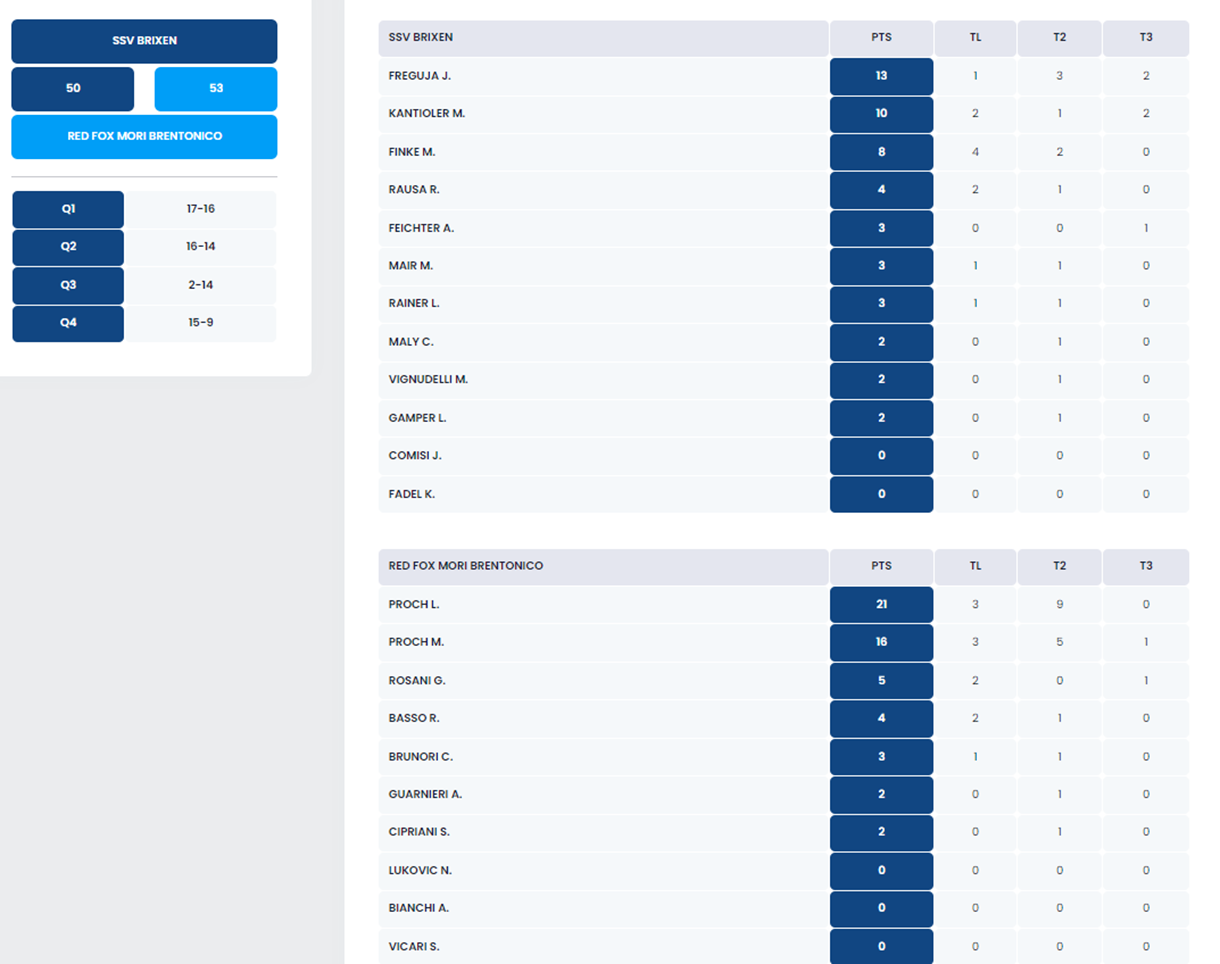Click Red Fox's score of 53
This screenshot has width=1220, height=964.
click(x=216, y=89)
